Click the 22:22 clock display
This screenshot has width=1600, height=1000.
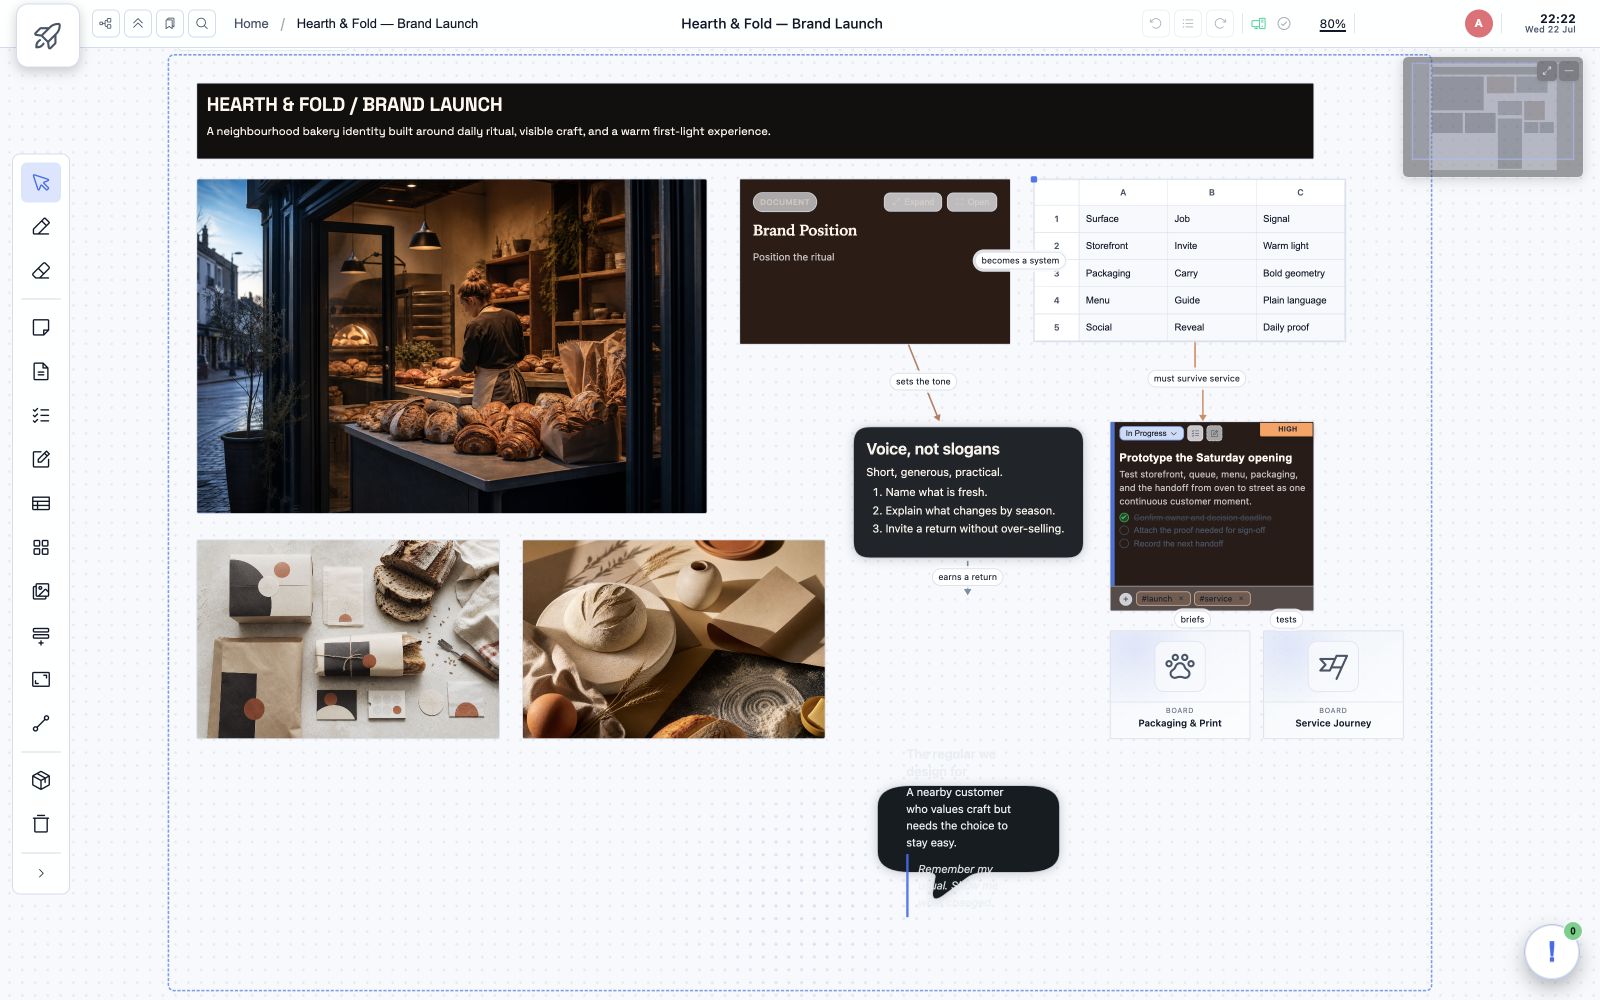tap(1557, 19)
